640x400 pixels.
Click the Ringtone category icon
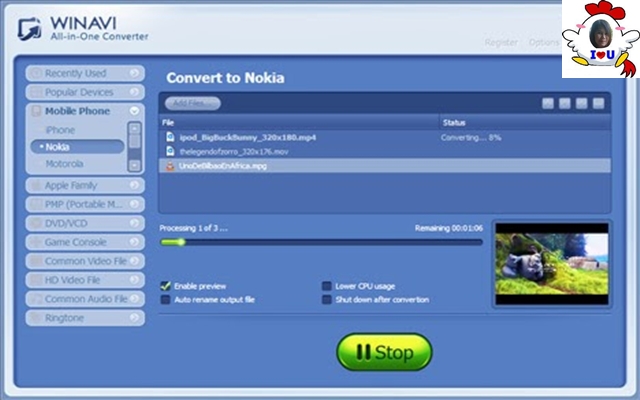[x=36, y=318]
